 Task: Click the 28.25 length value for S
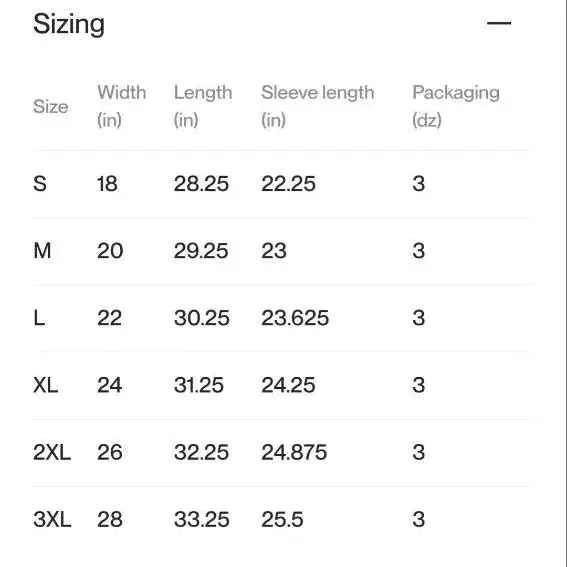coord(201,184)
